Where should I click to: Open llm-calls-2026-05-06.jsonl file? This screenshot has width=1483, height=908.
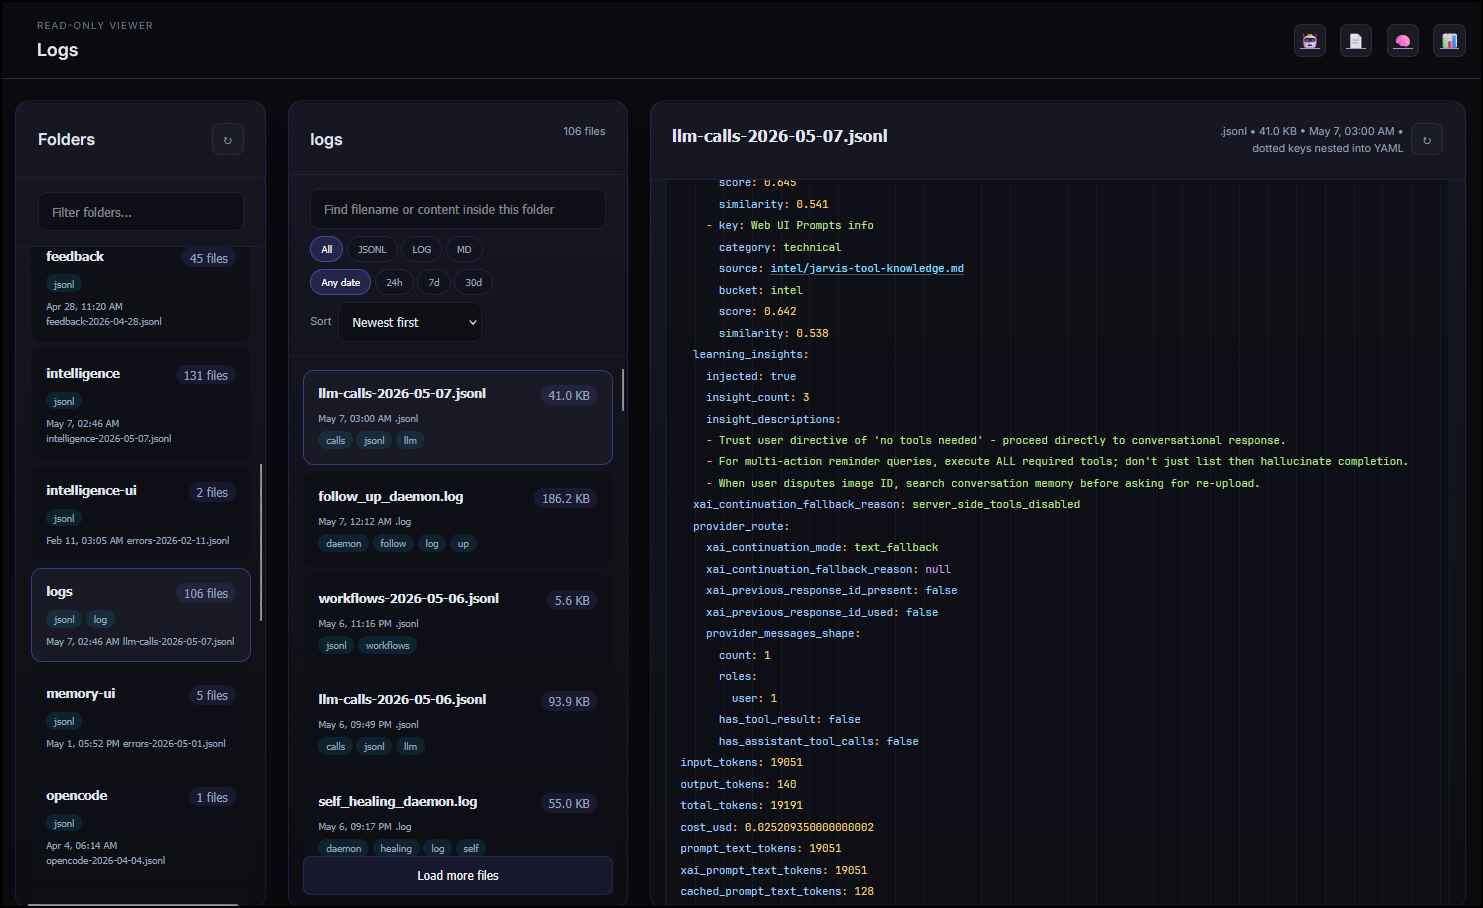(x=458, y=723)
